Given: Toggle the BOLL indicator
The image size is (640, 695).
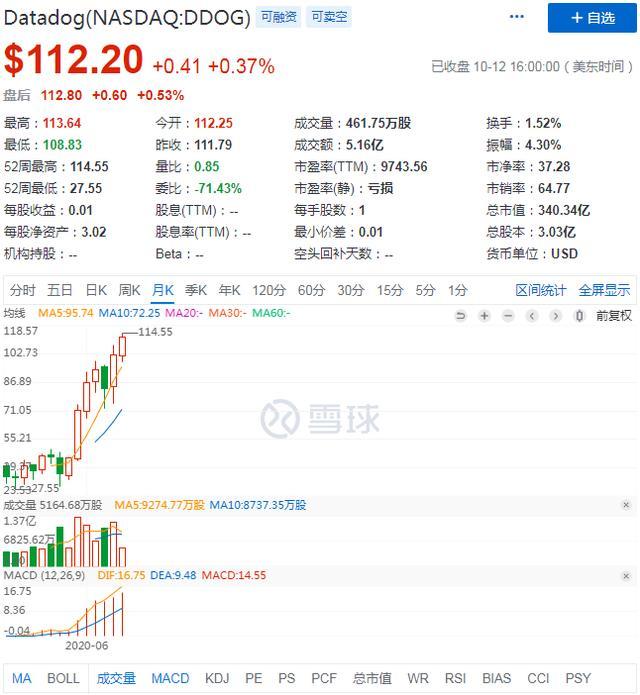Looking at the screenshot, I should tap(63, 678).
